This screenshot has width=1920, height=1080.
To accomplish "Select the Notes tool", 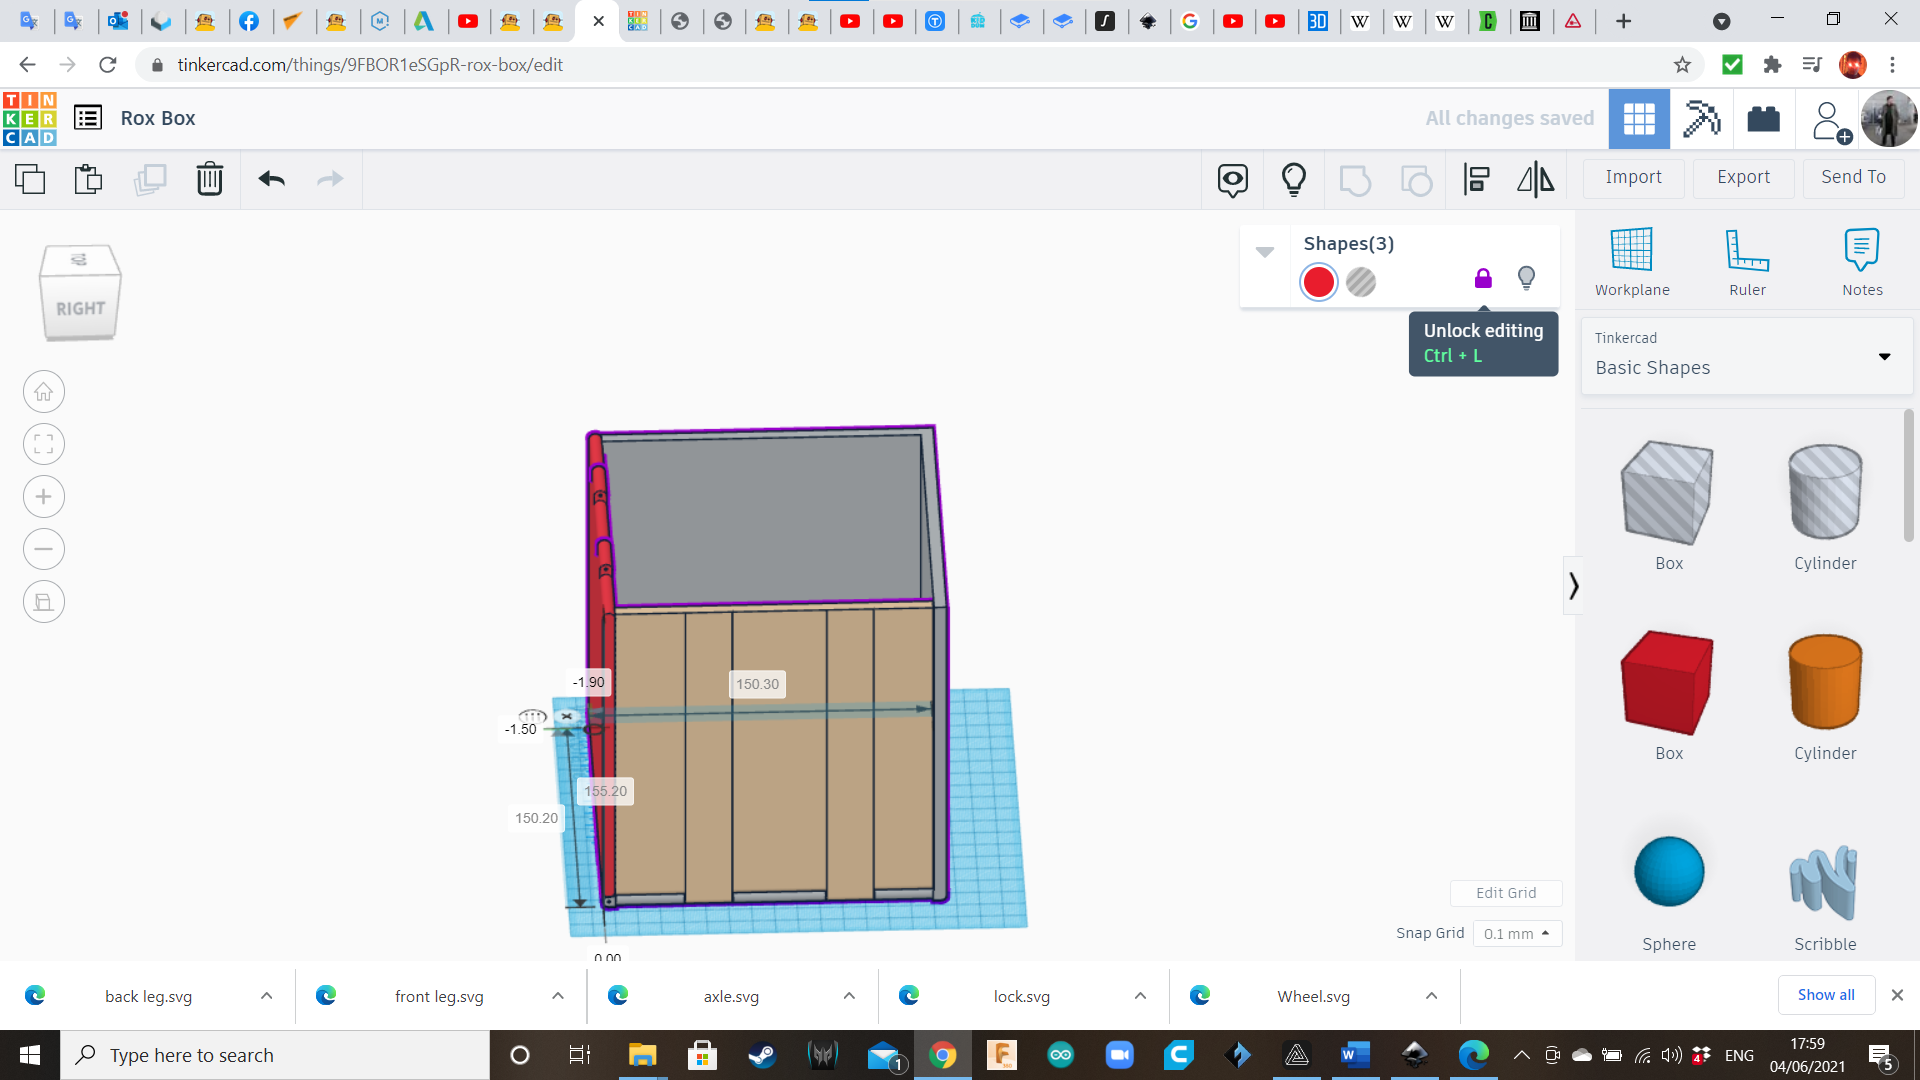I will 1862,260.
